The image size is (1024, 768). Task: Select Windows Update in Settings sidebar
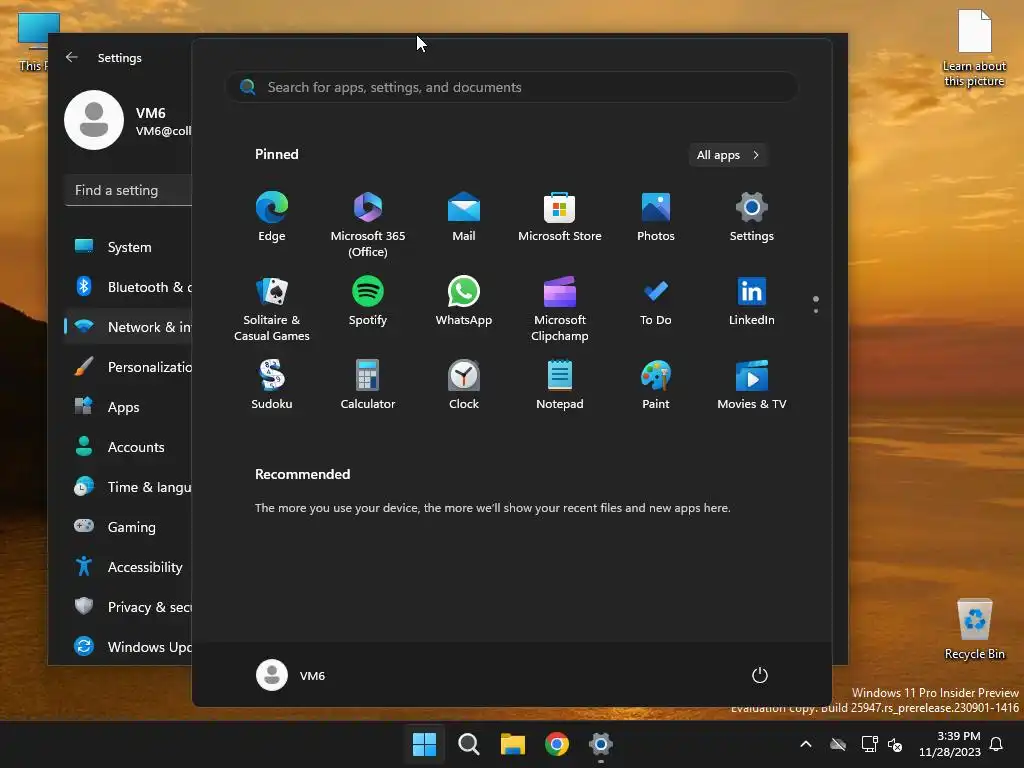coord(128,647)
